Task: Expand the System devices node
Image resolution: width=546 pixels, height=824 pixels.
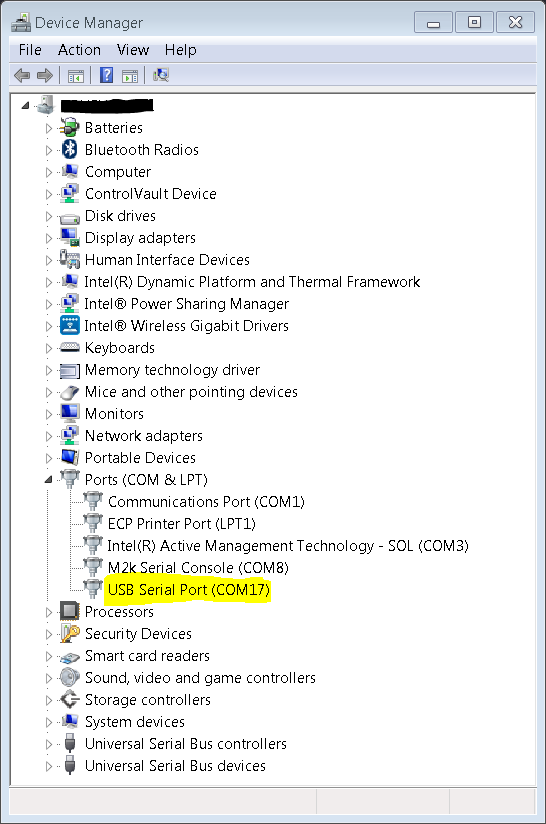Action: pyautogui.click(x=48, y=722)
